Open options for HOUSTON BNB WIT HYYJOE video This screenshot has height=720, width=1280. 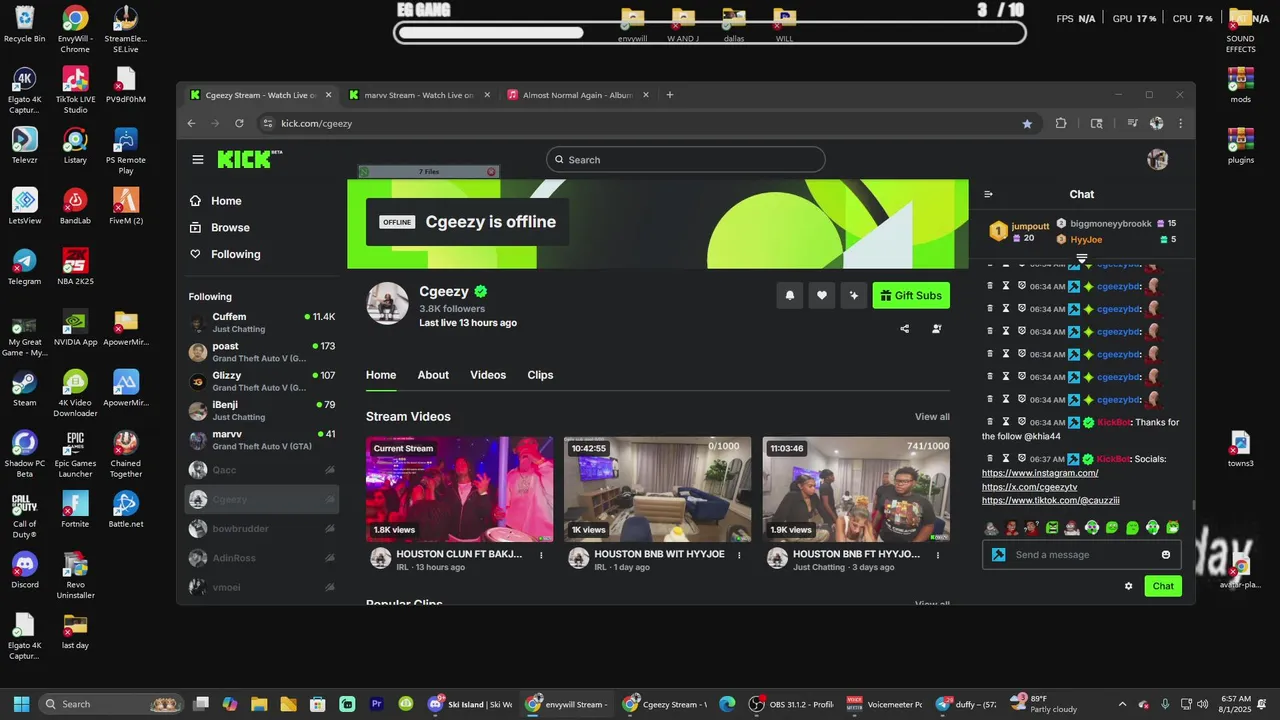point(740,555)
